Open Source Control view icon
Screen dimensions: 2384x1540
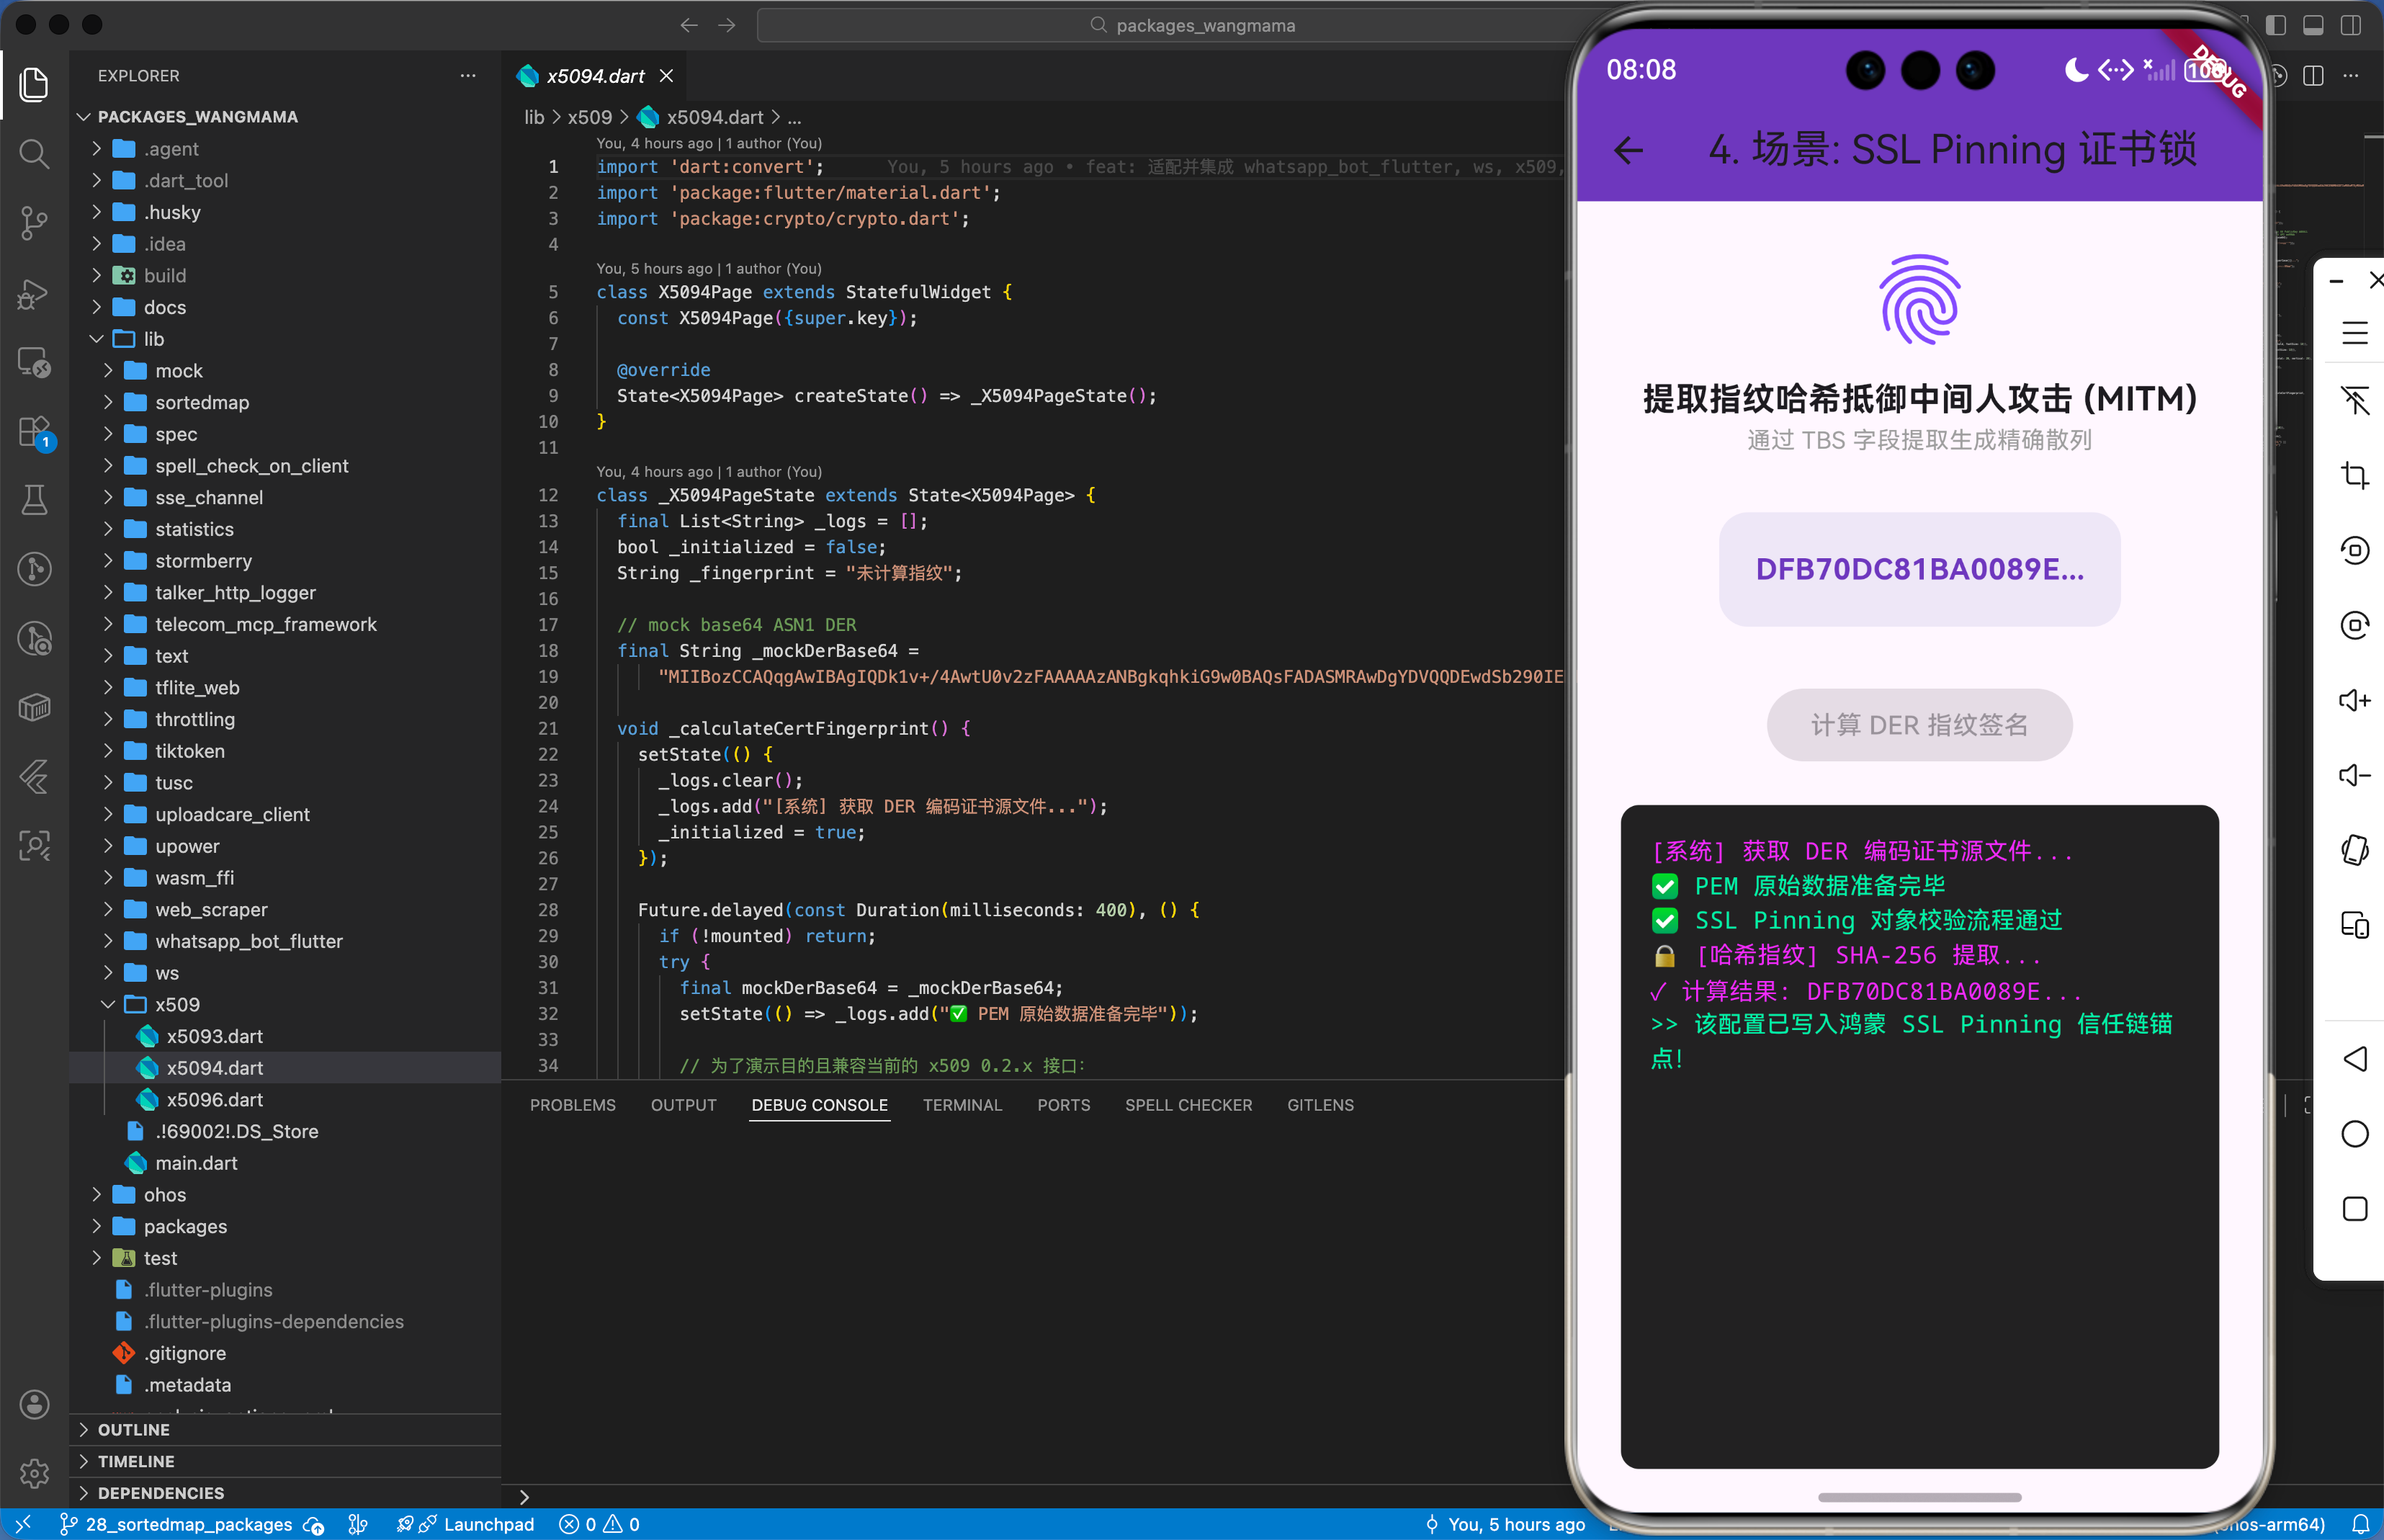coord(34,222)
